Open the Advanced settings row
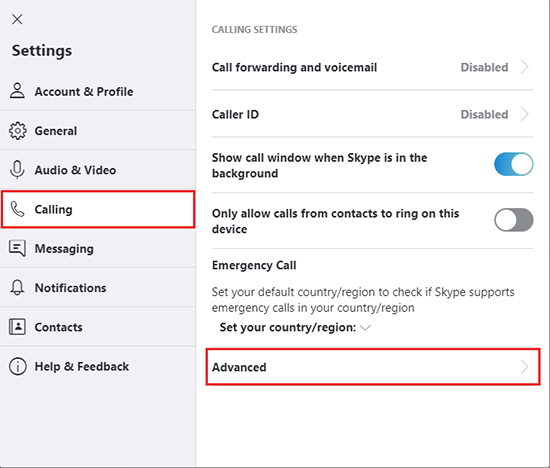The width and height of the screenshot is (550, 468). click(373, 367)
